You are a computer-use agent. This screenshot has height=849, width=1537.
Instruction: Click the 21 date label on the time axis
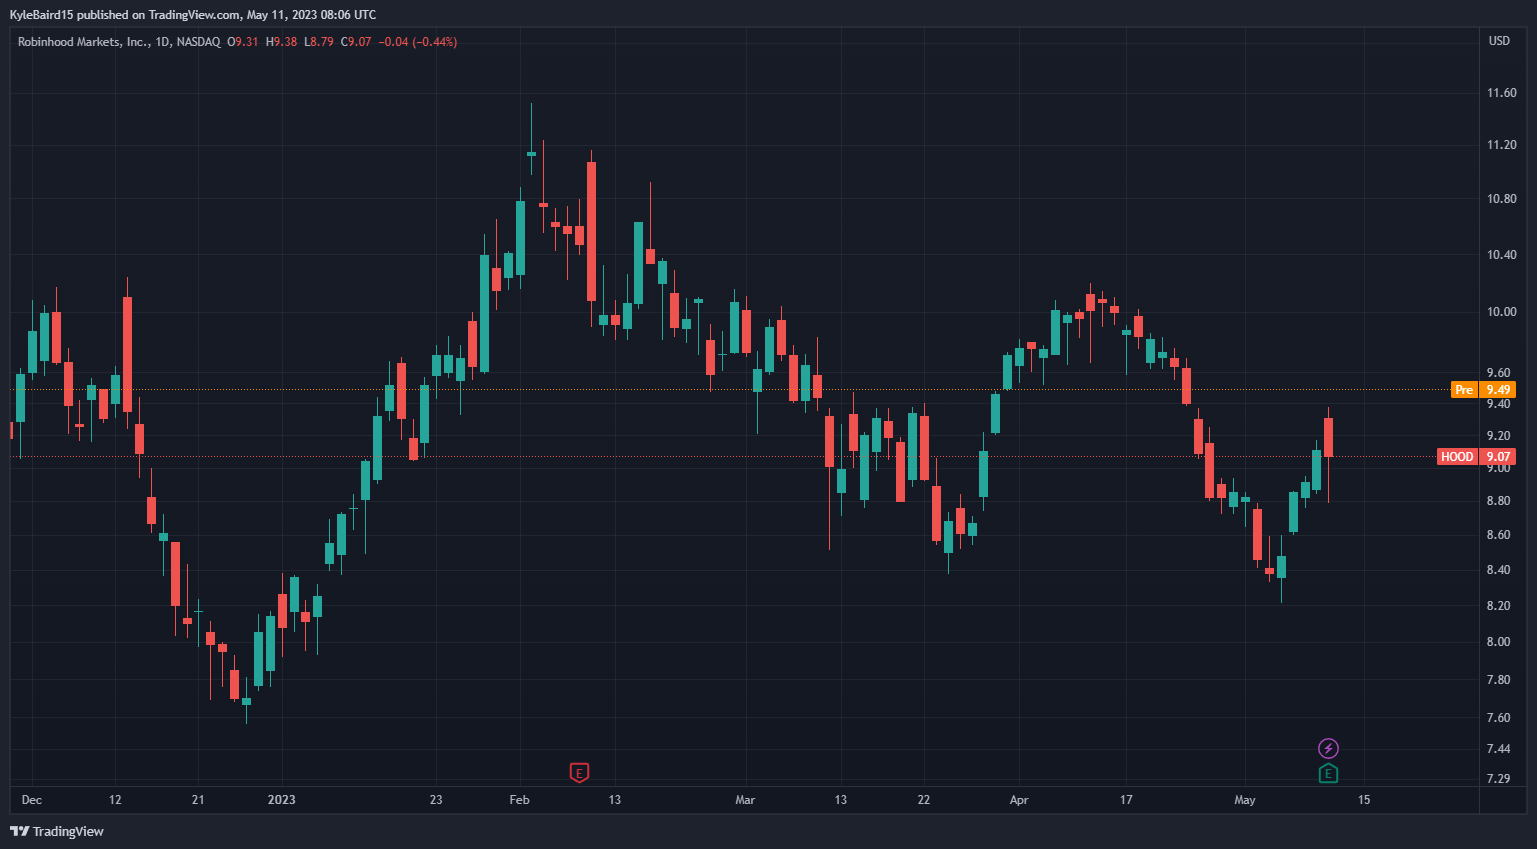coord(198,800)
